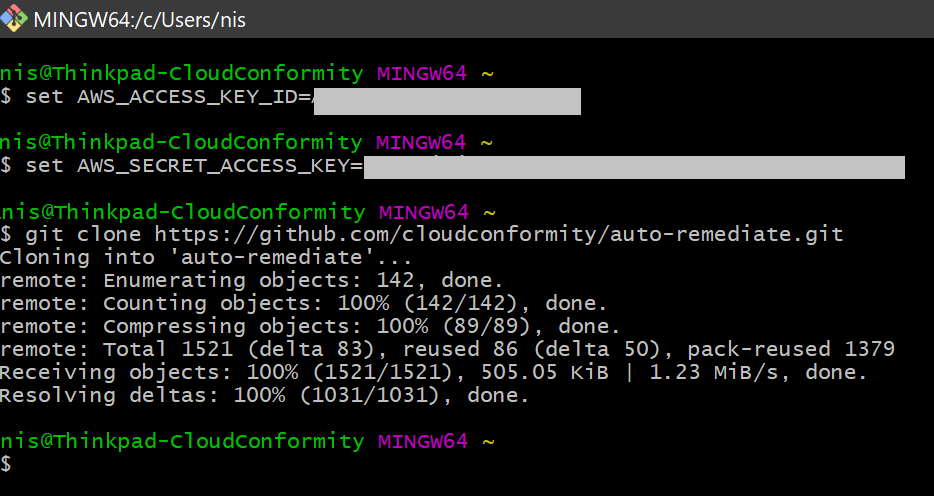The height and width of the screenshot is (496, 934).
Task: Click the Counting objects 100% line
Action: tap(302, 304)
